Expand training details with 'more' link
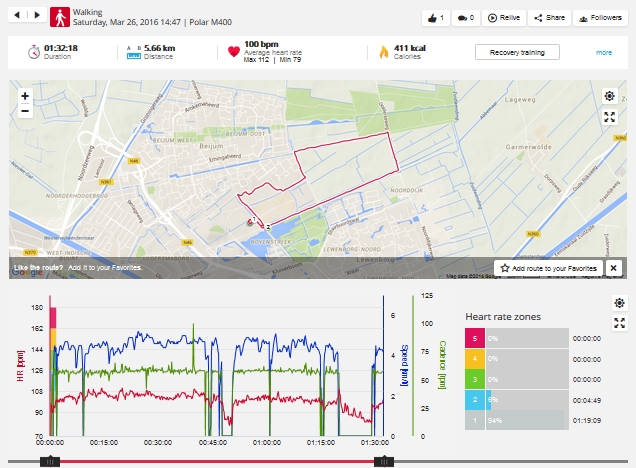This screenshot has width=636, height=468. (604, 52)
